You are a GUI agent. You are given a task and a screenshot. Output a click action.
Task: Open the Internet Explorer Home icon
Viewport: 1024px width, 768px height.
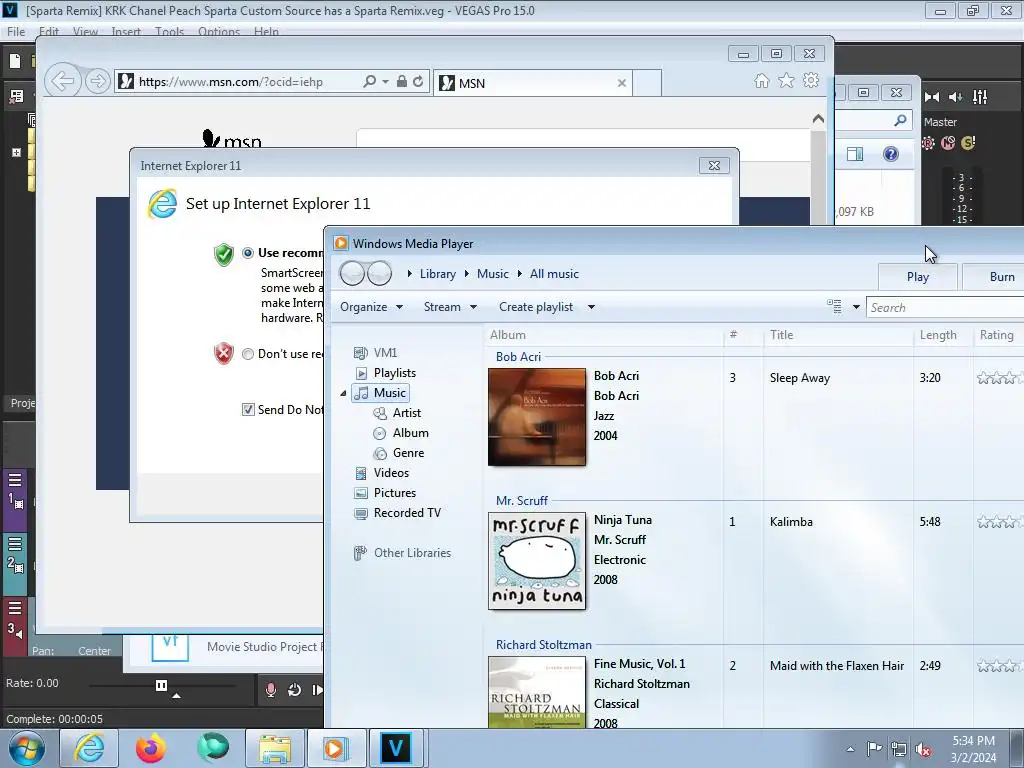pyautogui.click(x=761, y=81)
